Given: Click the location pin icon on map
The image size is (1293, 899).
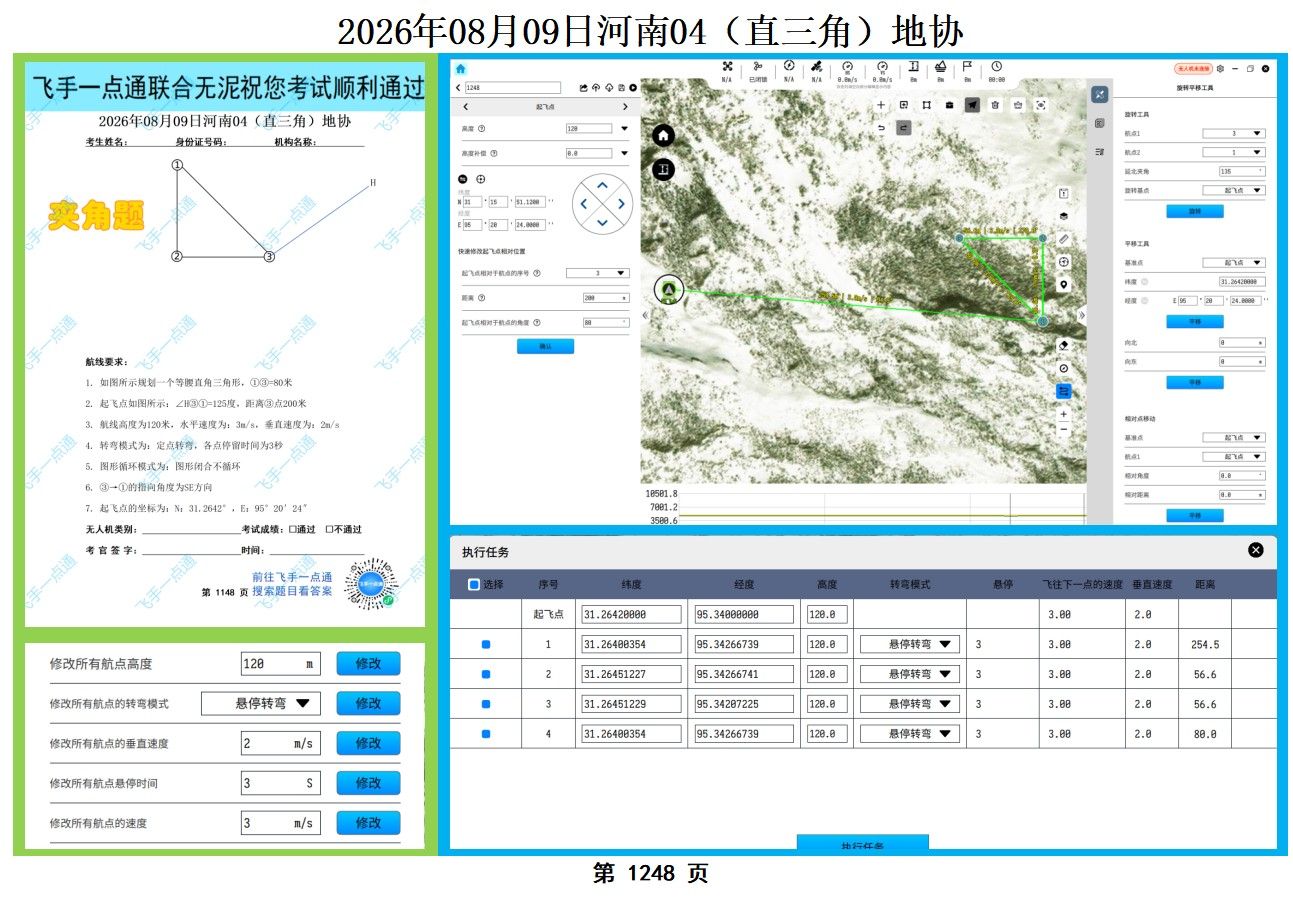Looking at the screenshot, I should tap(1064, 285).
